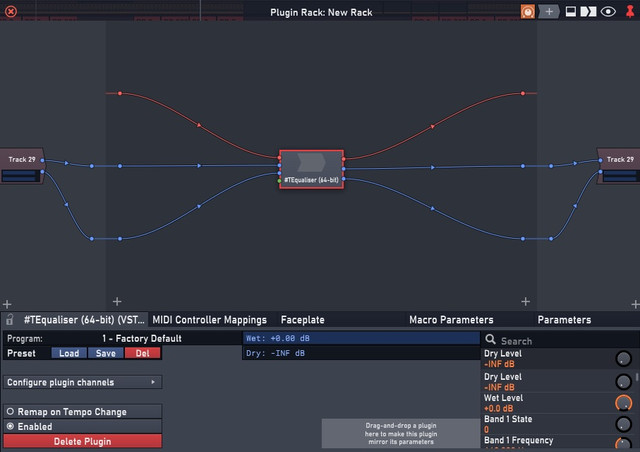Viewport: 640px width, 452px height.
Task: Open the #TEqualiser (64-bit) (VST... tab
Action: tap(84, 320)
